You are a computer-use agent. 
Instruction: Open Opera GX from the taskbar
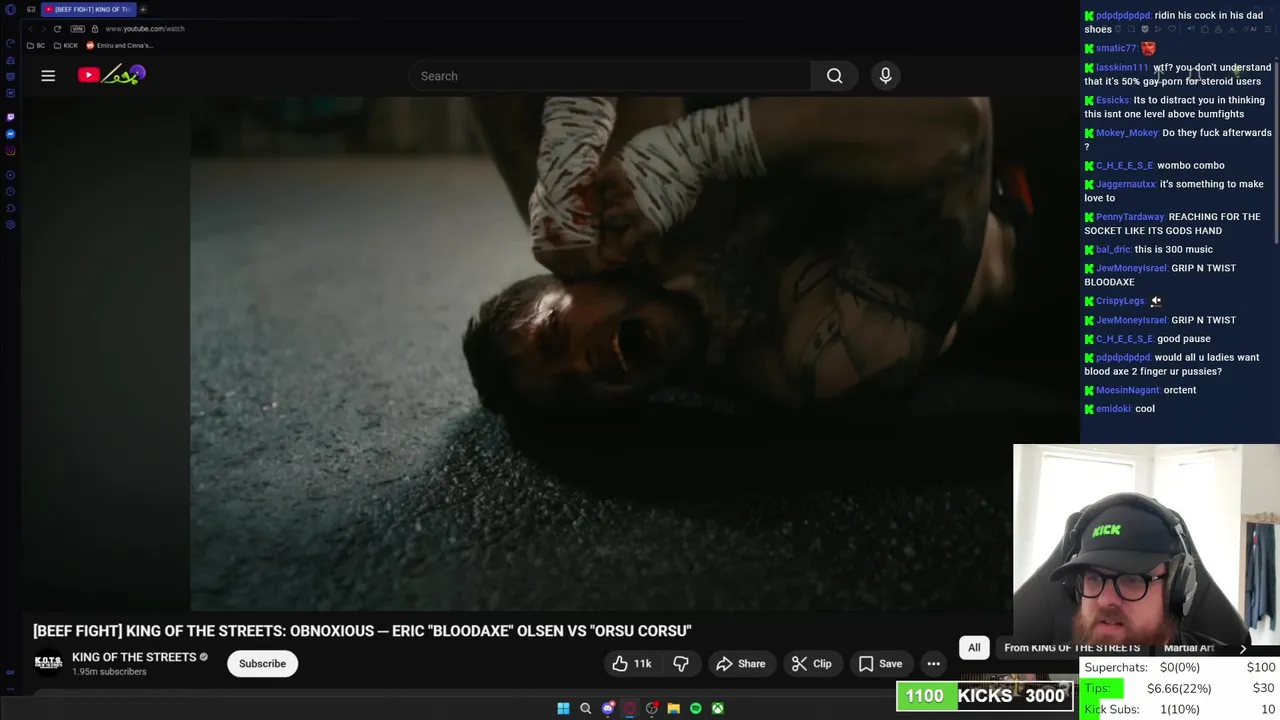[630, 708]
